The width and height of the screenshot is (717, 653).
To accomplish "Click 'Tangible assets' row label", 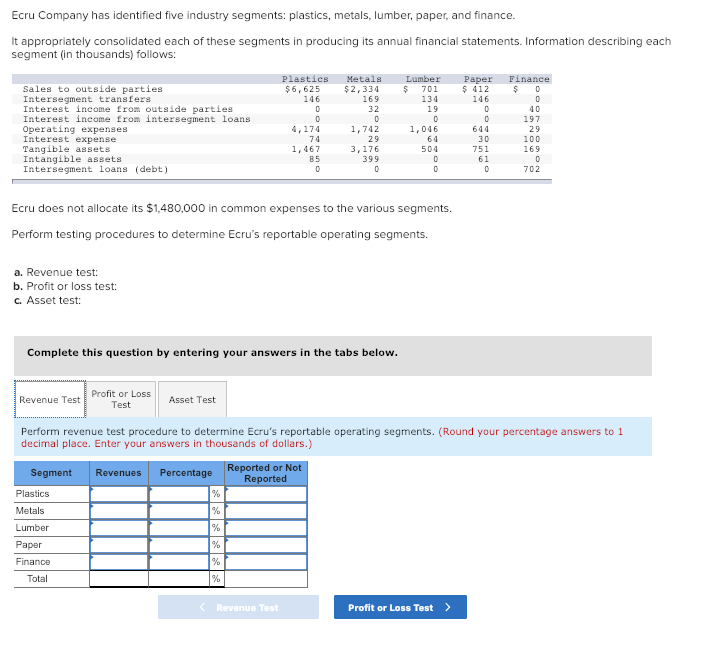I will [x=67, y=150].
